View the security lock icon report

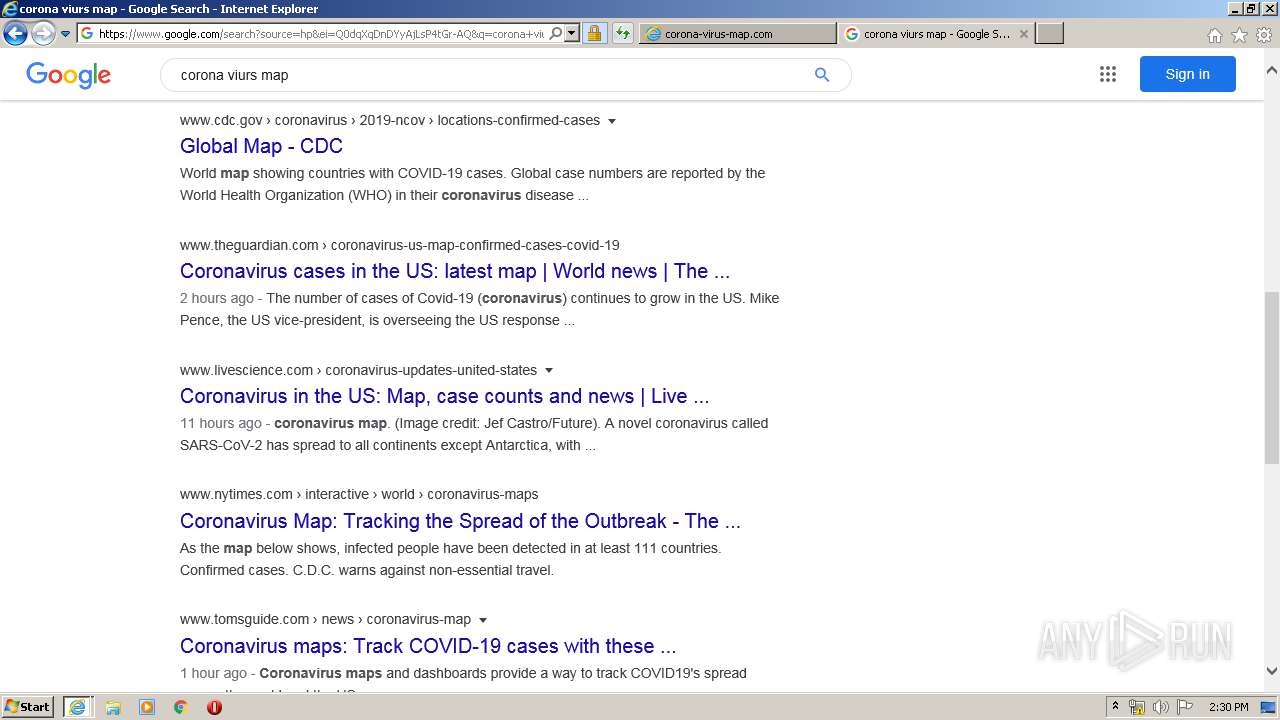click(594, 33)
